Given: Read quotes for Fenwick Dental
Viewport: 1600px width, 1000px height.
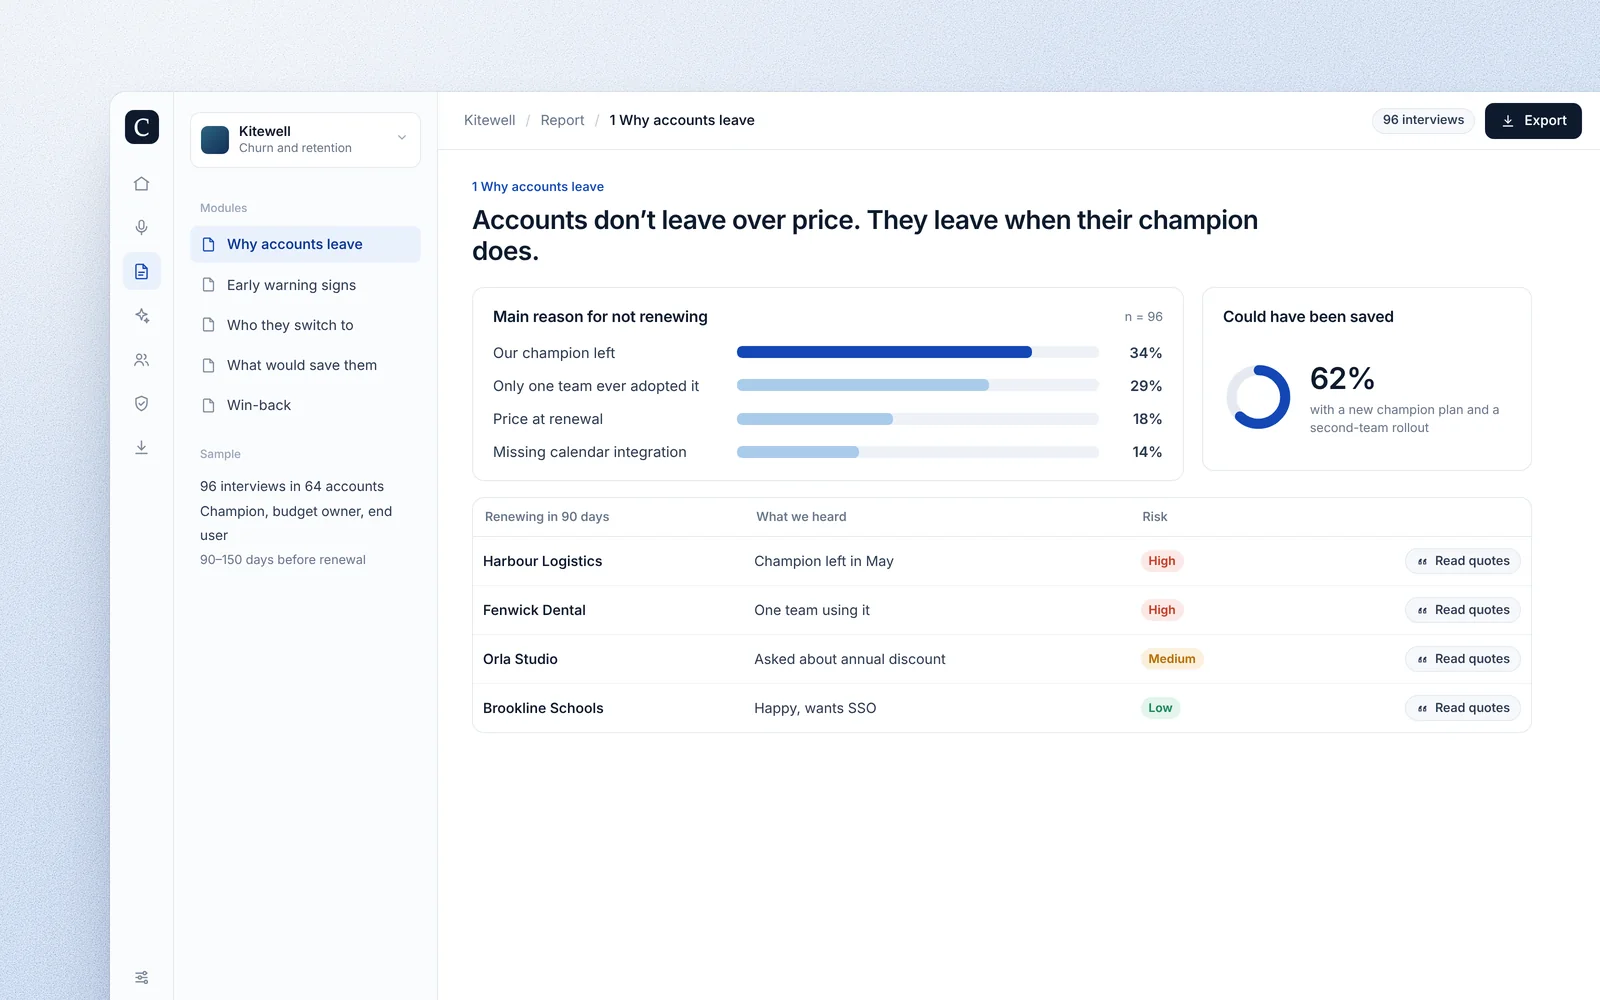Looking at the screenshot, I should (1463, 610).
